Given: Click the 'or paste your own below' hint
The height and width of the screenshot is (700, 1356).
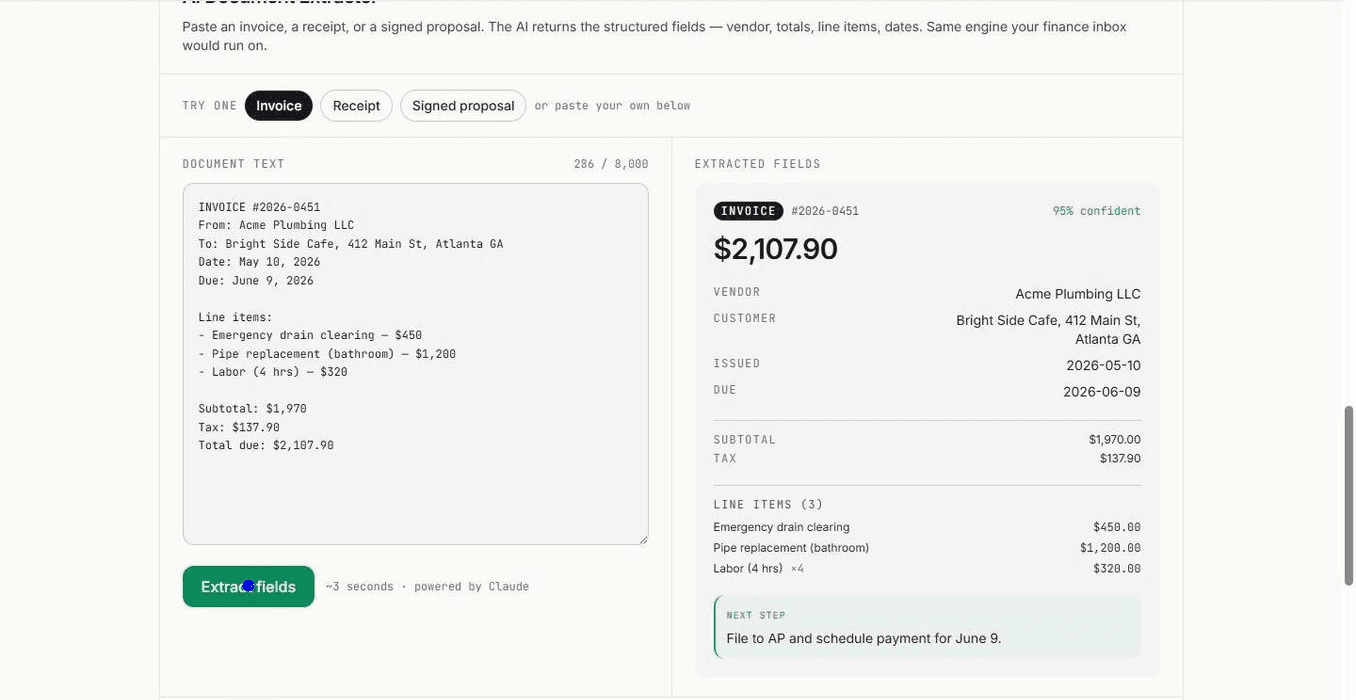Looking at the screenshot, I should point(612,106).
